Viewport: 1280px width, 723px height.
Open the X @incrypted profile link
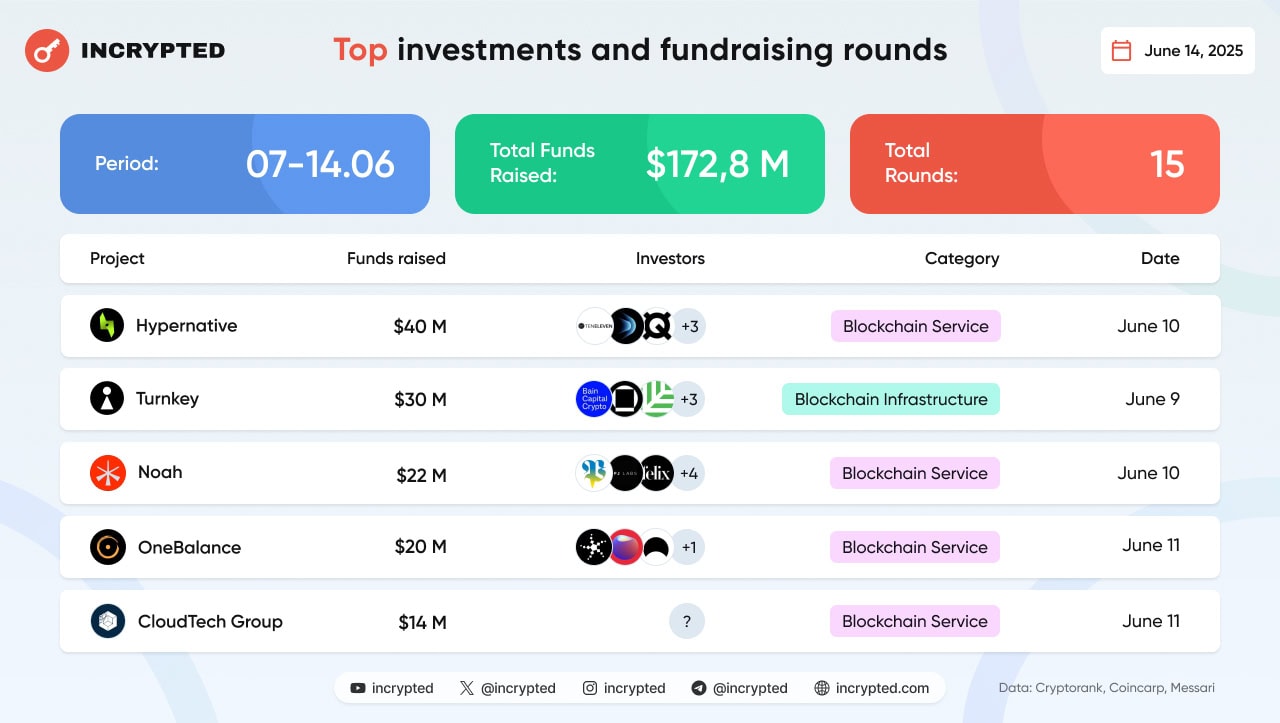point(507,688)
